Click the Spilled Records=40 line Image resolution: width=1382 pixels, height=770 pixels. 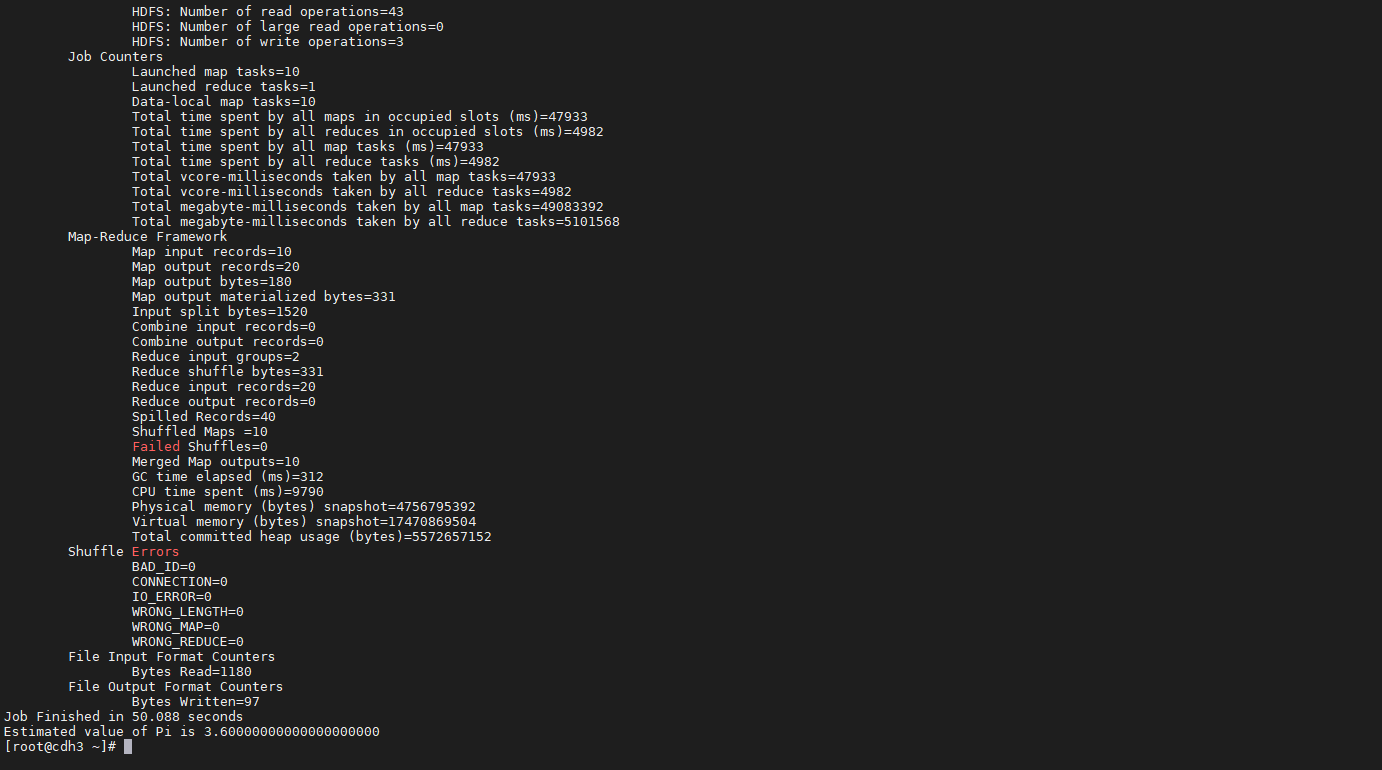coord(204,417)
